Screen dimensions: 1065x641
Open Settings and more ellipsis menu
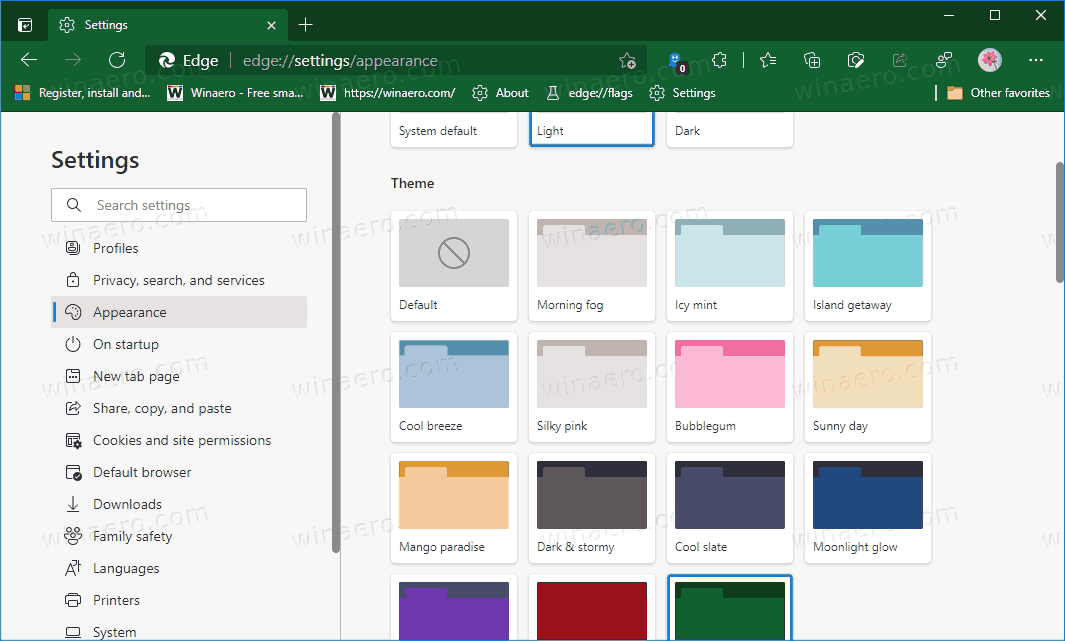pos(1036,60)
